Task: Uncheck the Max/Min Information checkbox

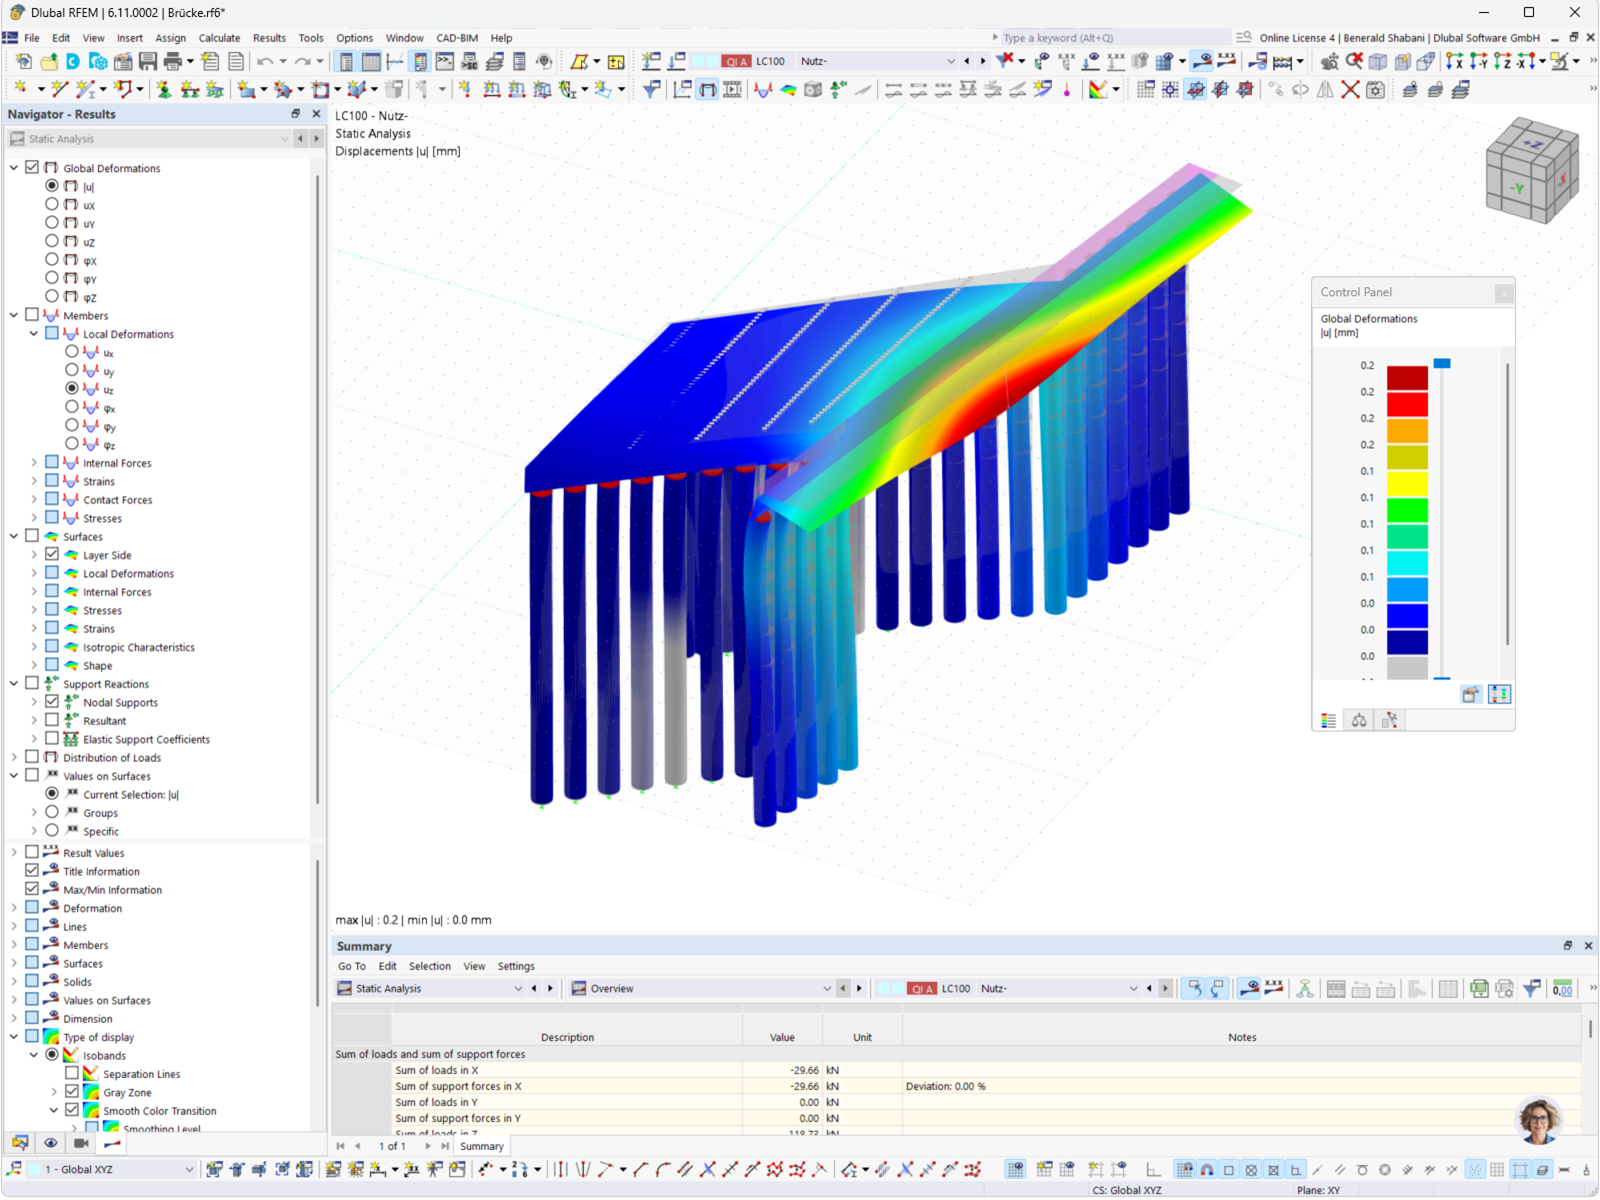Action: (32, 890)
